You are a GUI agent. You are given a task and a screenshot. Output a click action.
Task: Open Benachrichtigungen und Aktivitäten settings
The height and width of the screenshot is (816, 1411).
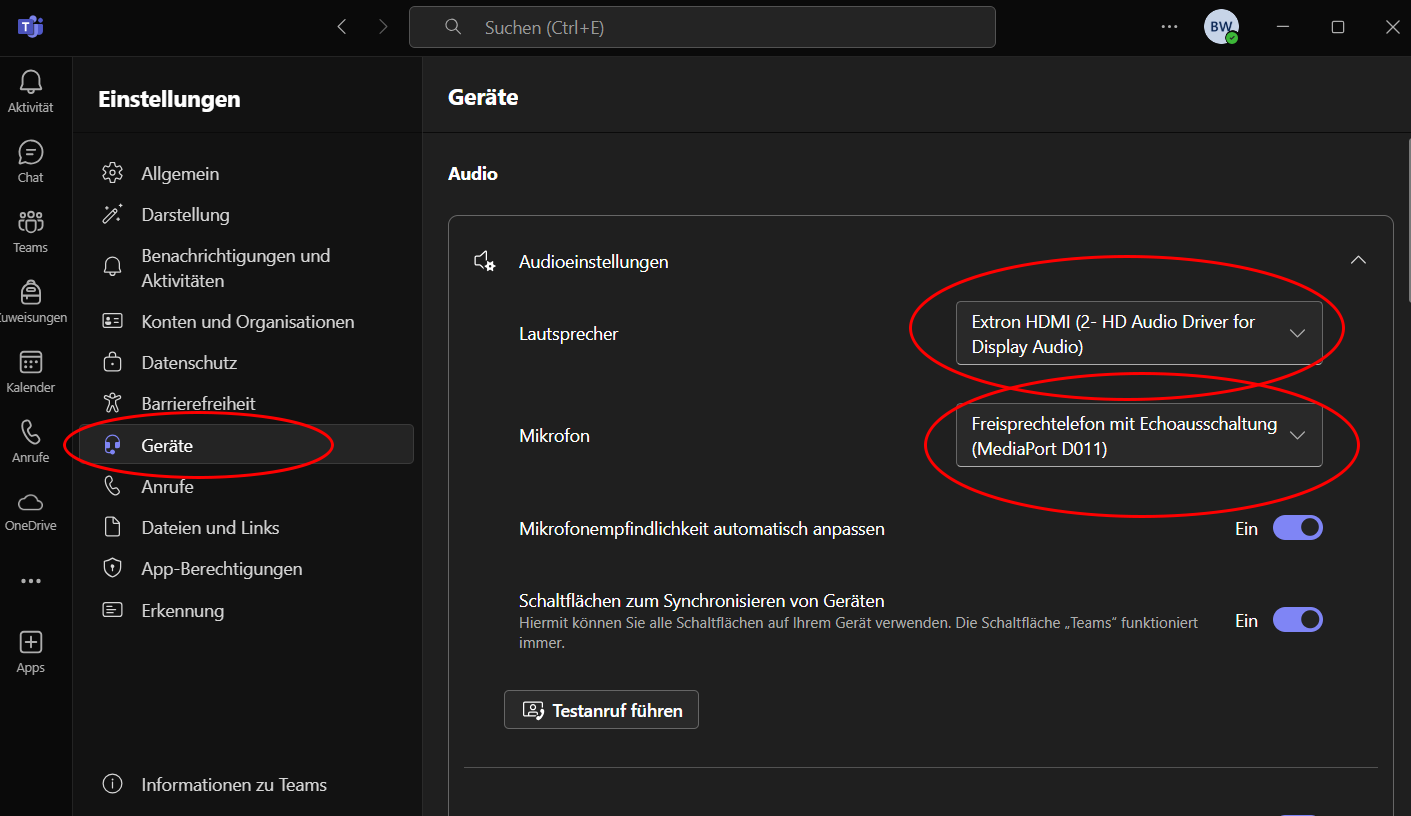click(x=246, y=268)
